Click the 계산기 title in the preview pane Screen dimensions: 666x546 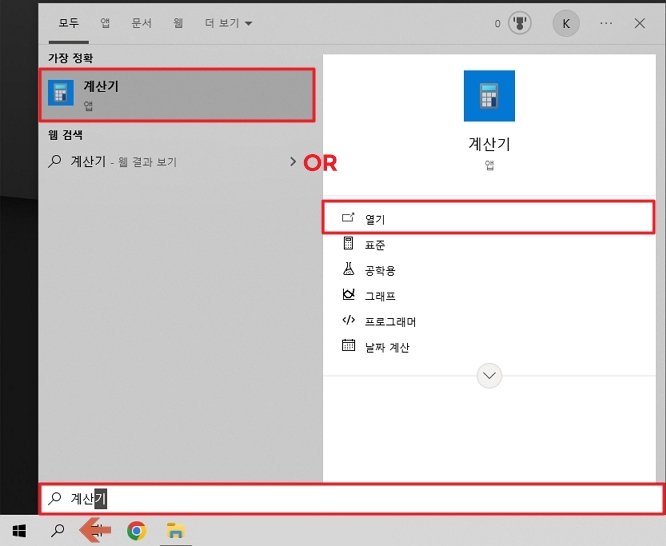[x=489, y=144]
